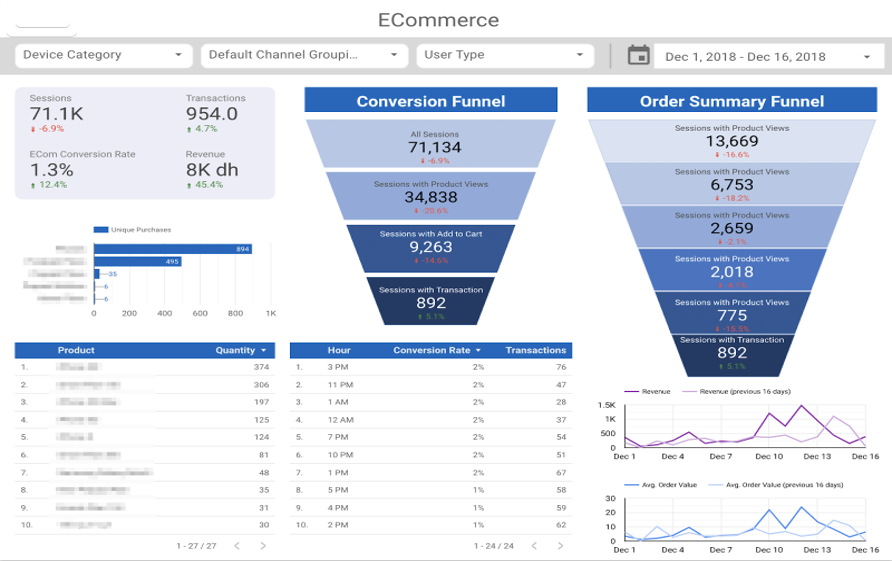Screen dimensions: 892x561
Task: Go to previous page of Product table
Action: [x=237, y=546]
